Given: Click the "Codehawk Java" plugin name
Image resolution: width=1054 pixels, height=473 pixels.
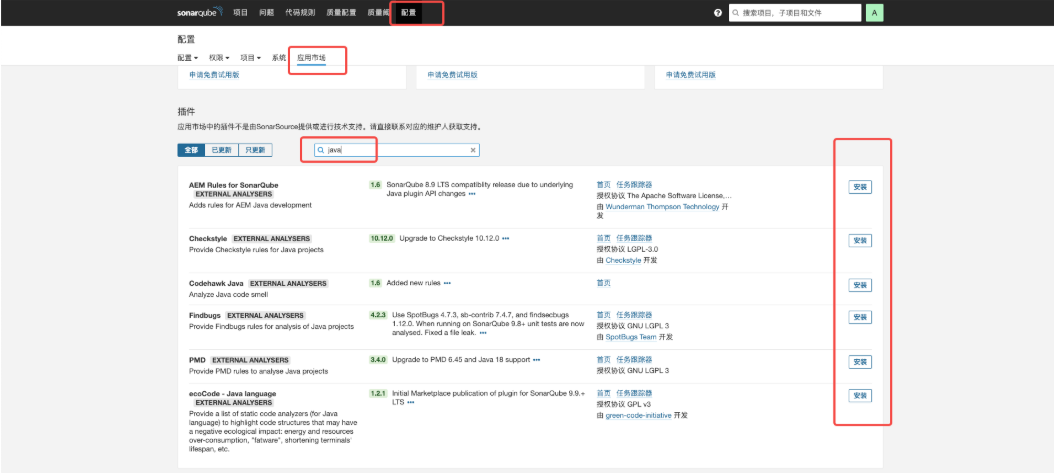Looking at the screenshot, I should click(x=216, y=284).
